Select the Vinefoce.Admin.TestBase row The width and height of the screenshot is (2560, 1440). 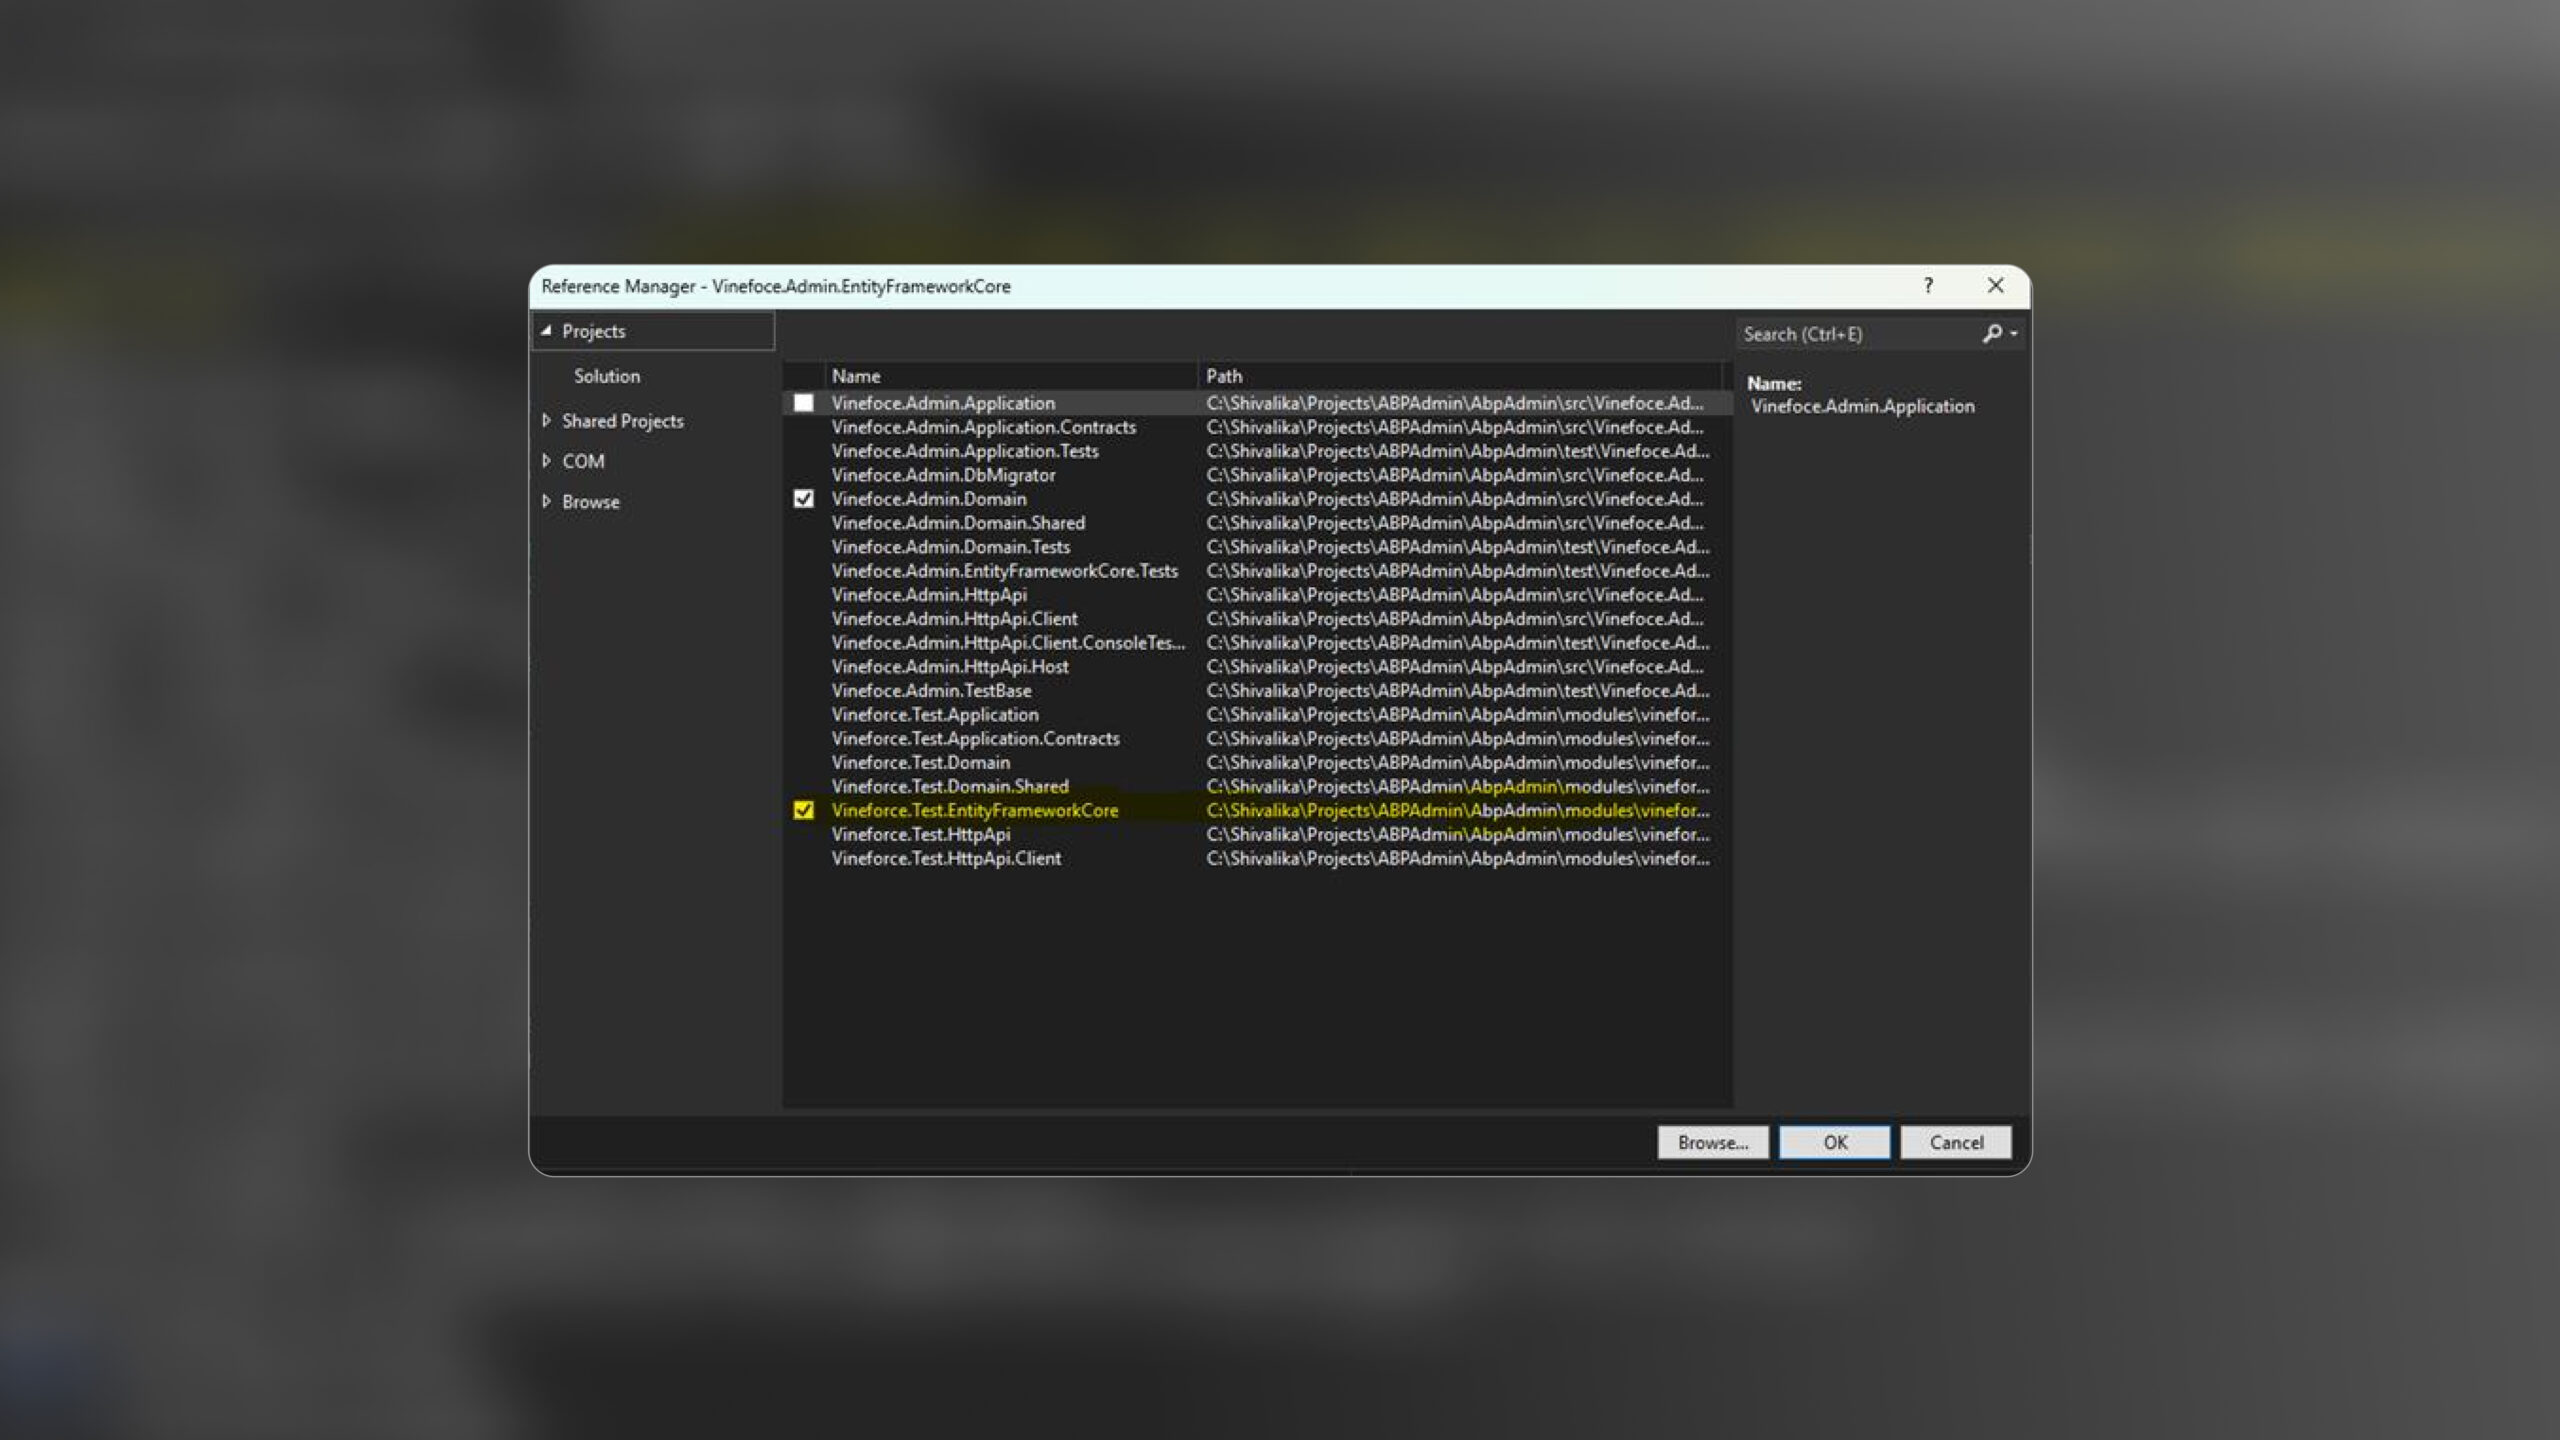1257,691
